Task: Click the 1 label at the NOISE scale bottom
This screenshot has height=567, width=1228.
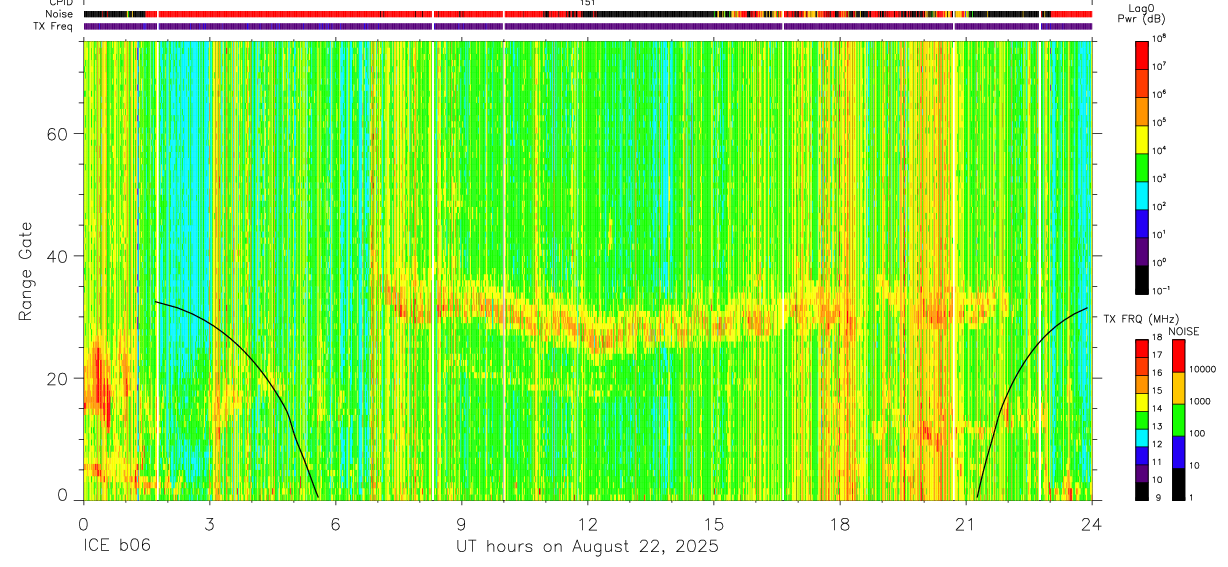Action: pos(1192,497)
